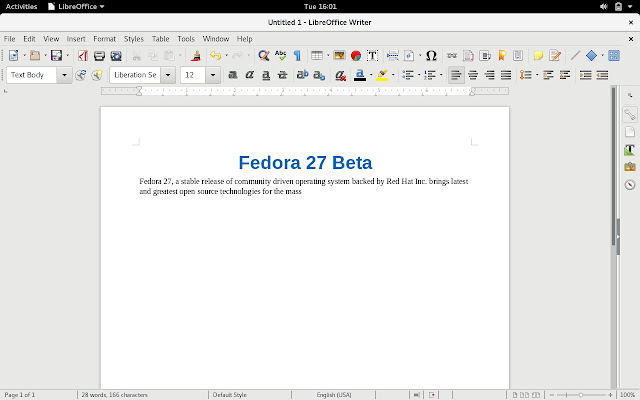The image size is (640, 400).
Task: Justify the paragraph text
Action: pos(506,75)
